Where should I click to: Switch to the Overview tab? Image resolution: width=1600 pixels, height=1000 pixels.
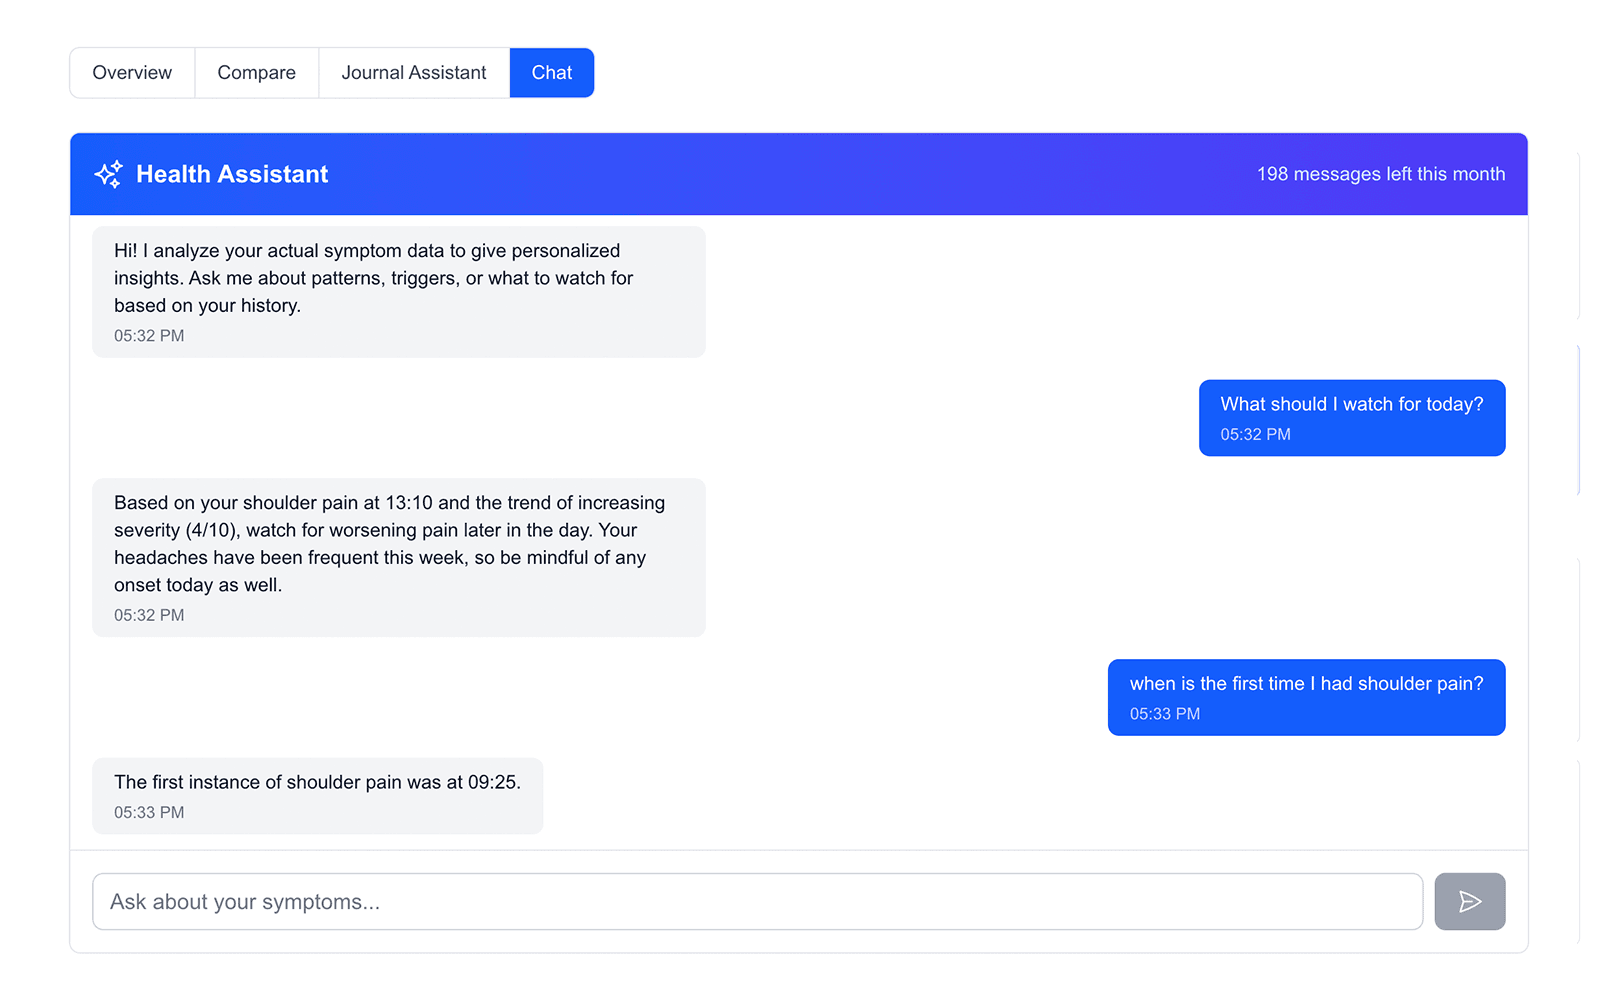click(131, 72)
